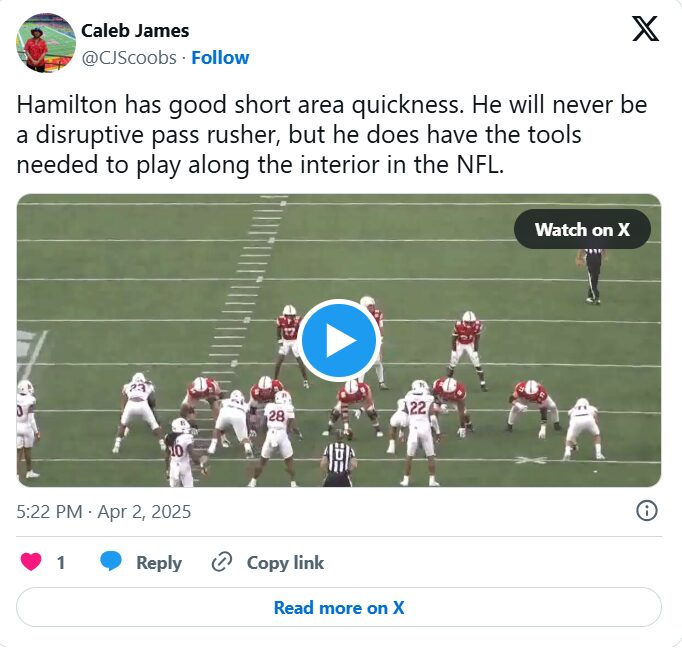
Task: Open the 5:22 PM · Apr 2, 2025 timestamp
Action: tap(104, 512)
